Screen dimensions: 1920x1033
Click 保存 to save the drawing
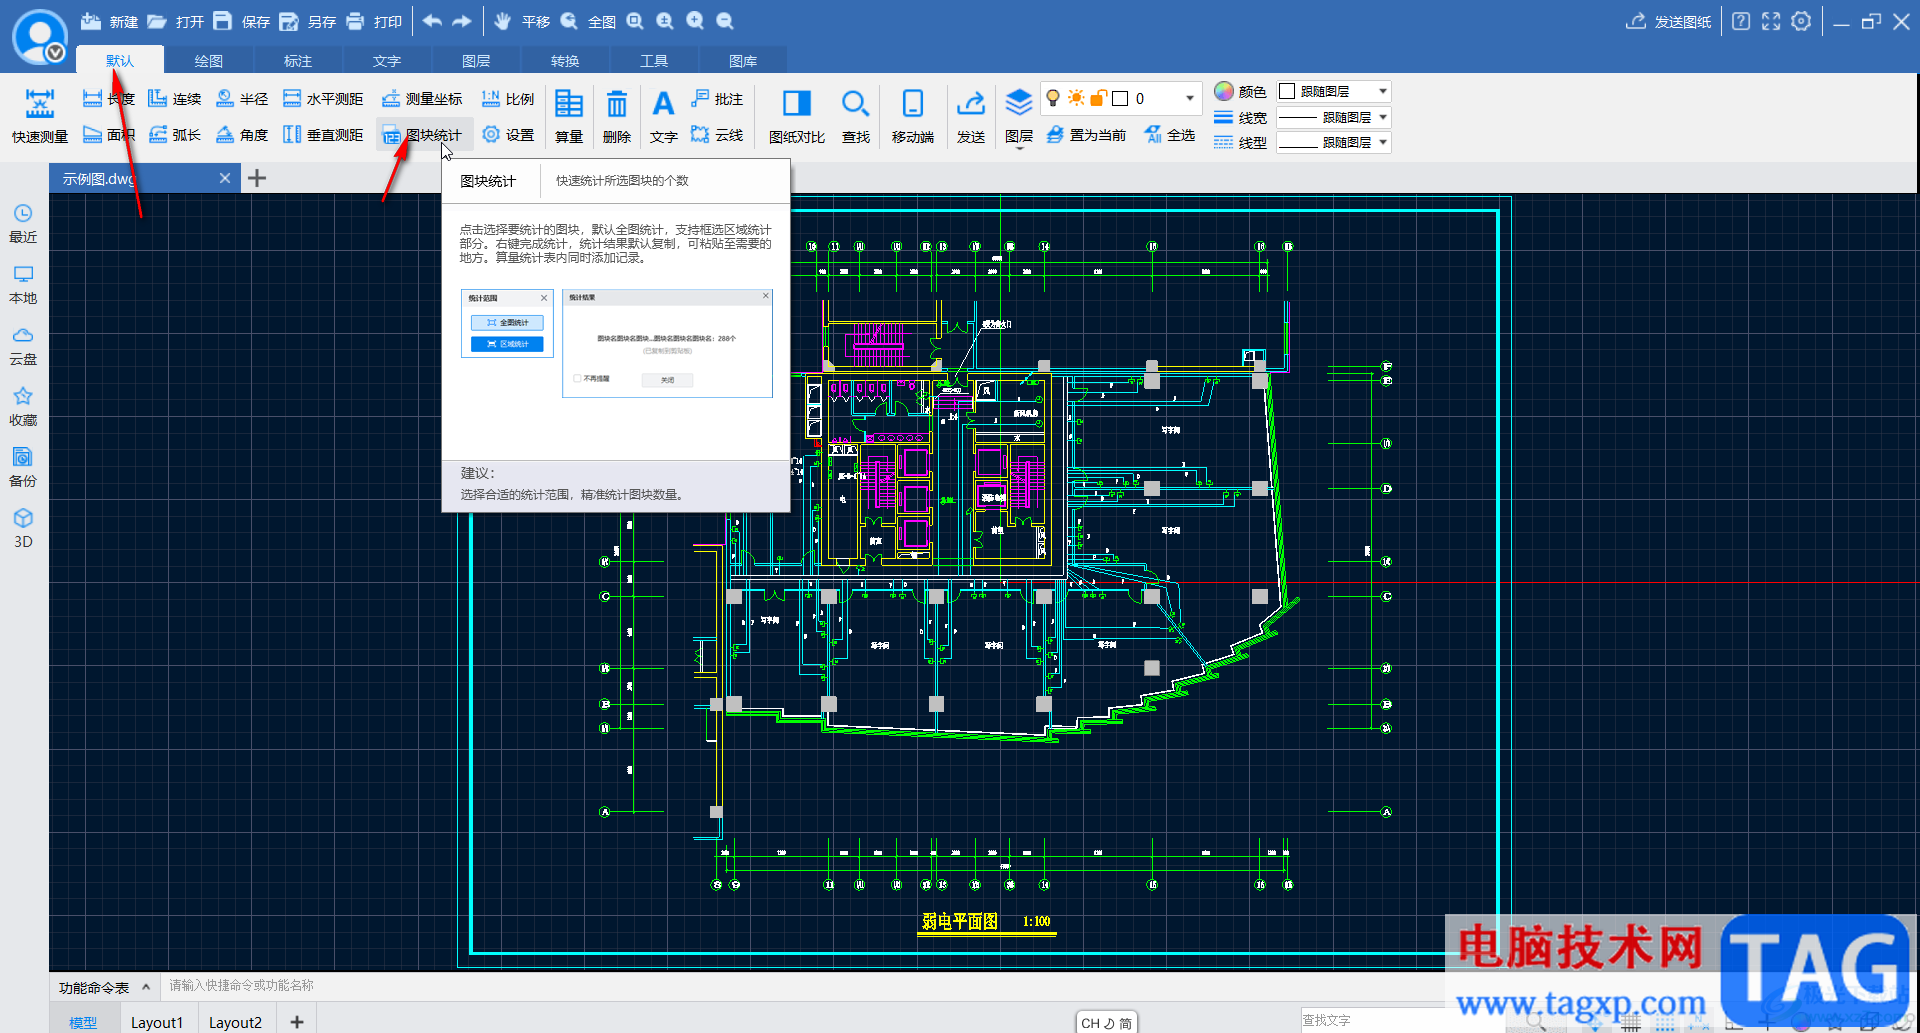click(241, 21)
